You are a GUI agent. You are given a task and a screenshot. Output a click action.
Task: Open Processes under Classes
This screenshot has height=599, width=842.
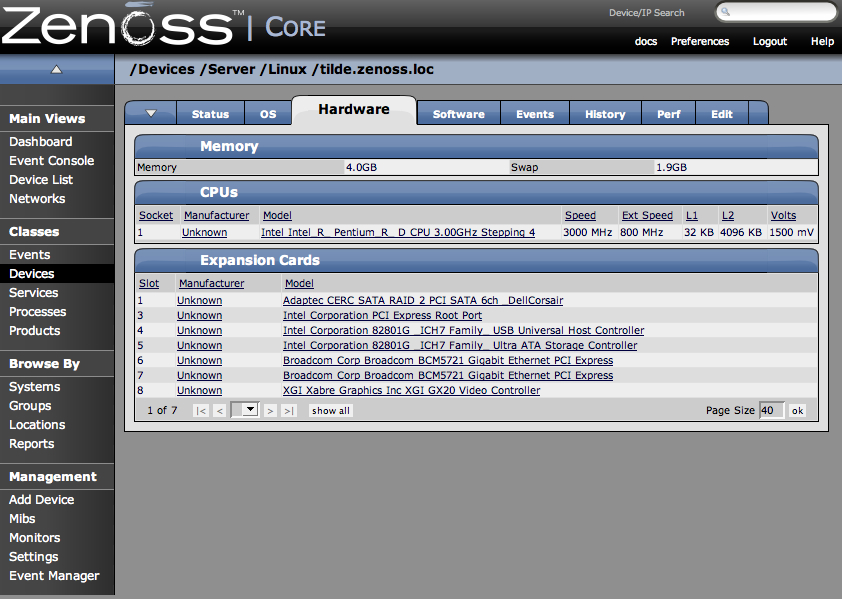coord(38,312)
